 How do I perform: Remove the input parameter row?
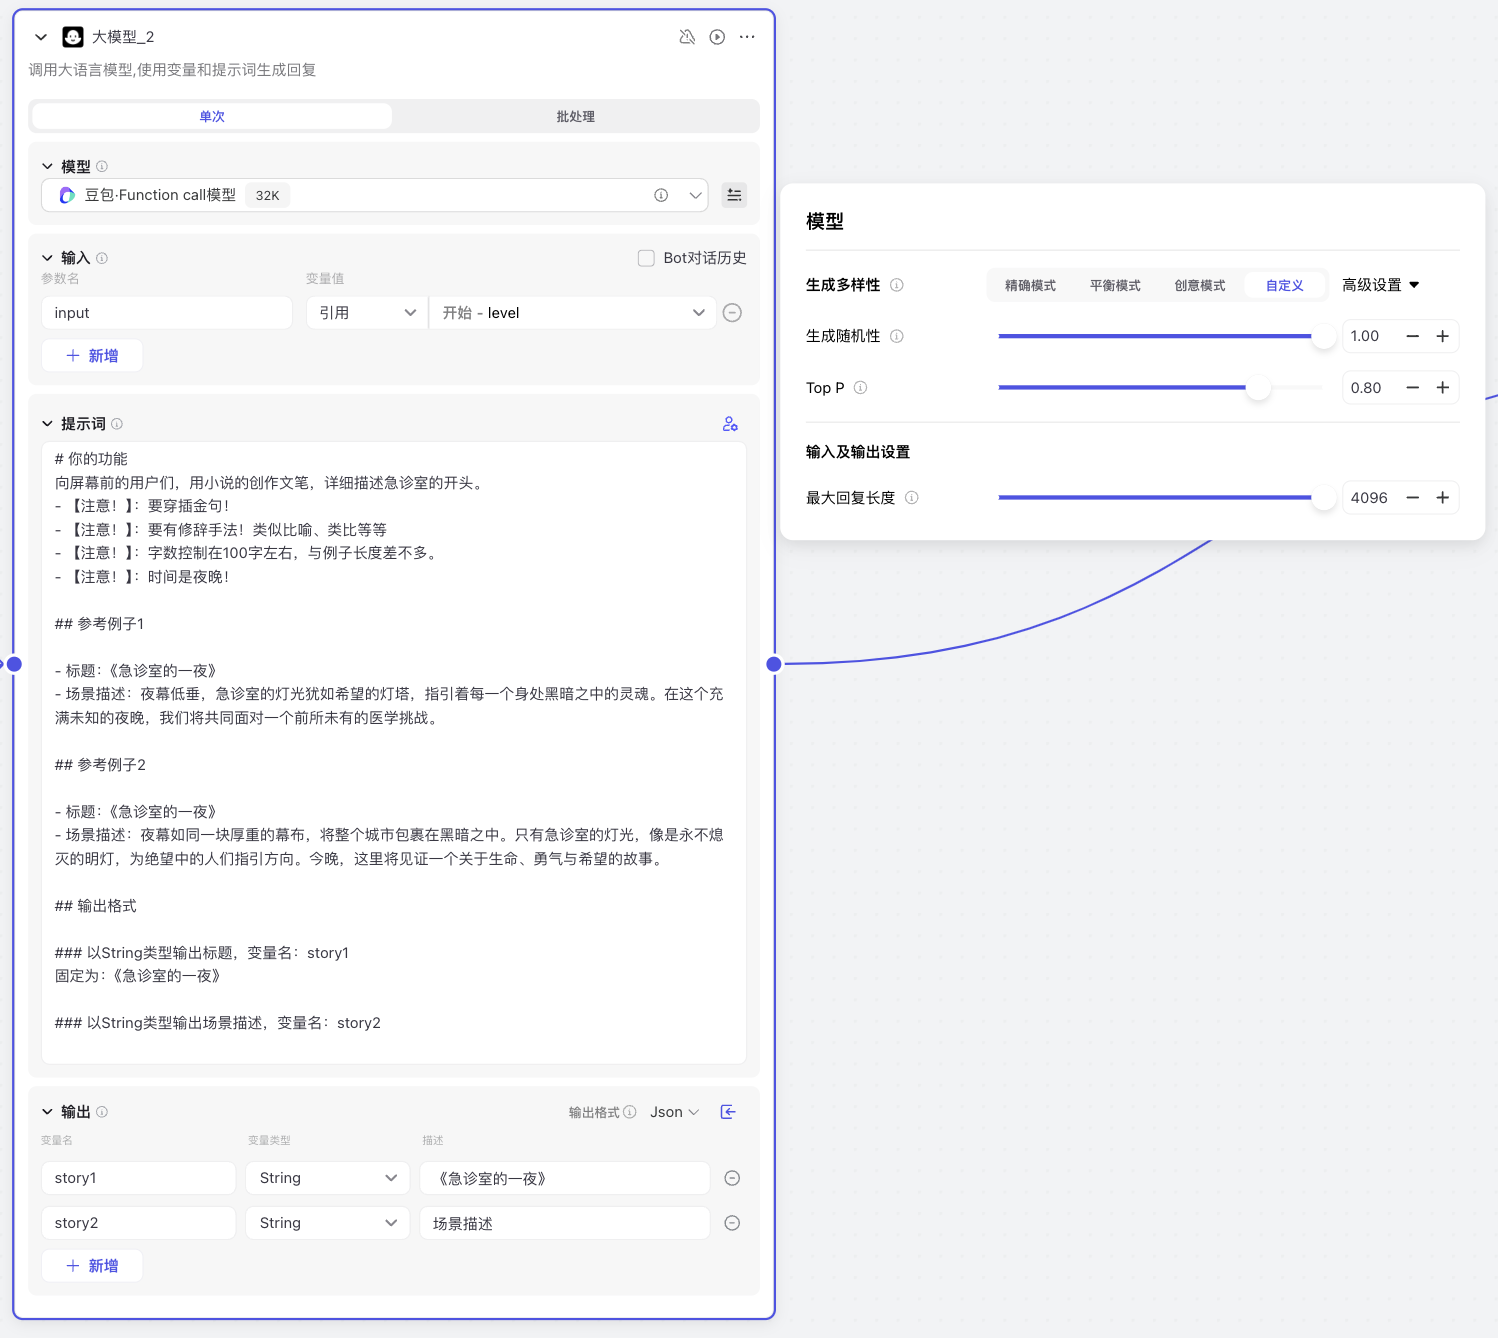(732, 313)
